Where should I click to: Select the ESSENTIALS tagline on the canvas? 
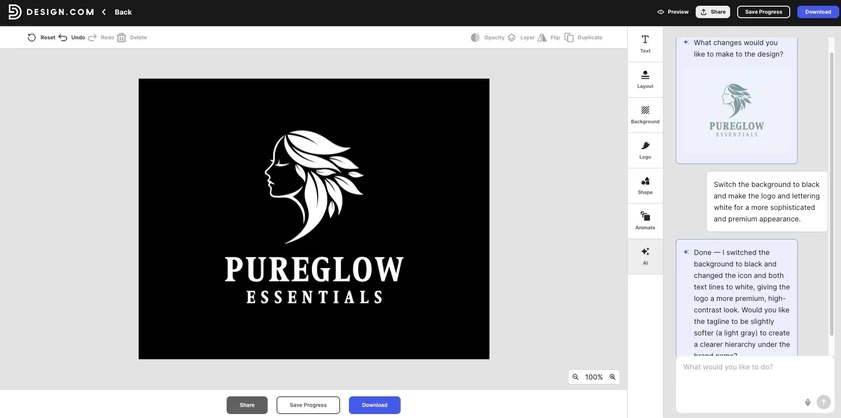click(x=314, y=297)
